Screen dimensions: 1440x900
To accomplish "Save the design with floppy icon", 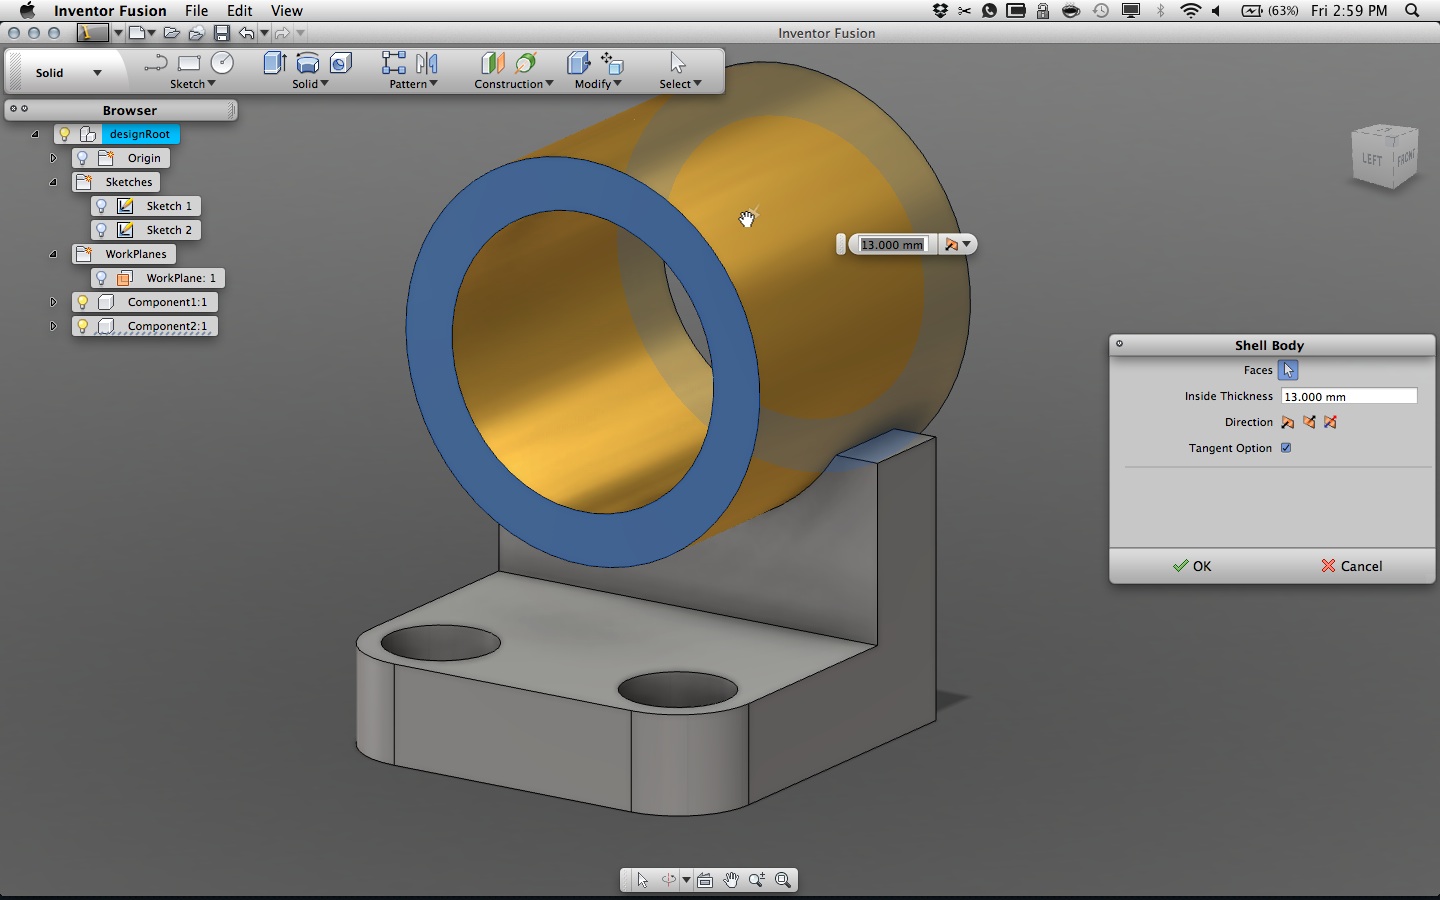I will (222, 33).
